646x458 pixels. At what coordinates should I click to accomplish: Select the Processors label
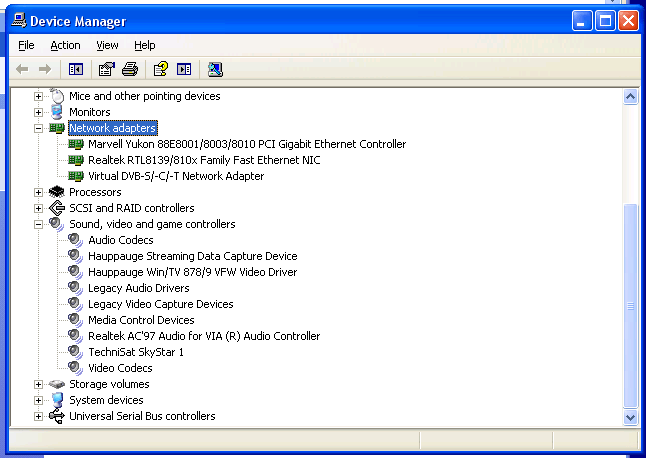coord(95,192)
